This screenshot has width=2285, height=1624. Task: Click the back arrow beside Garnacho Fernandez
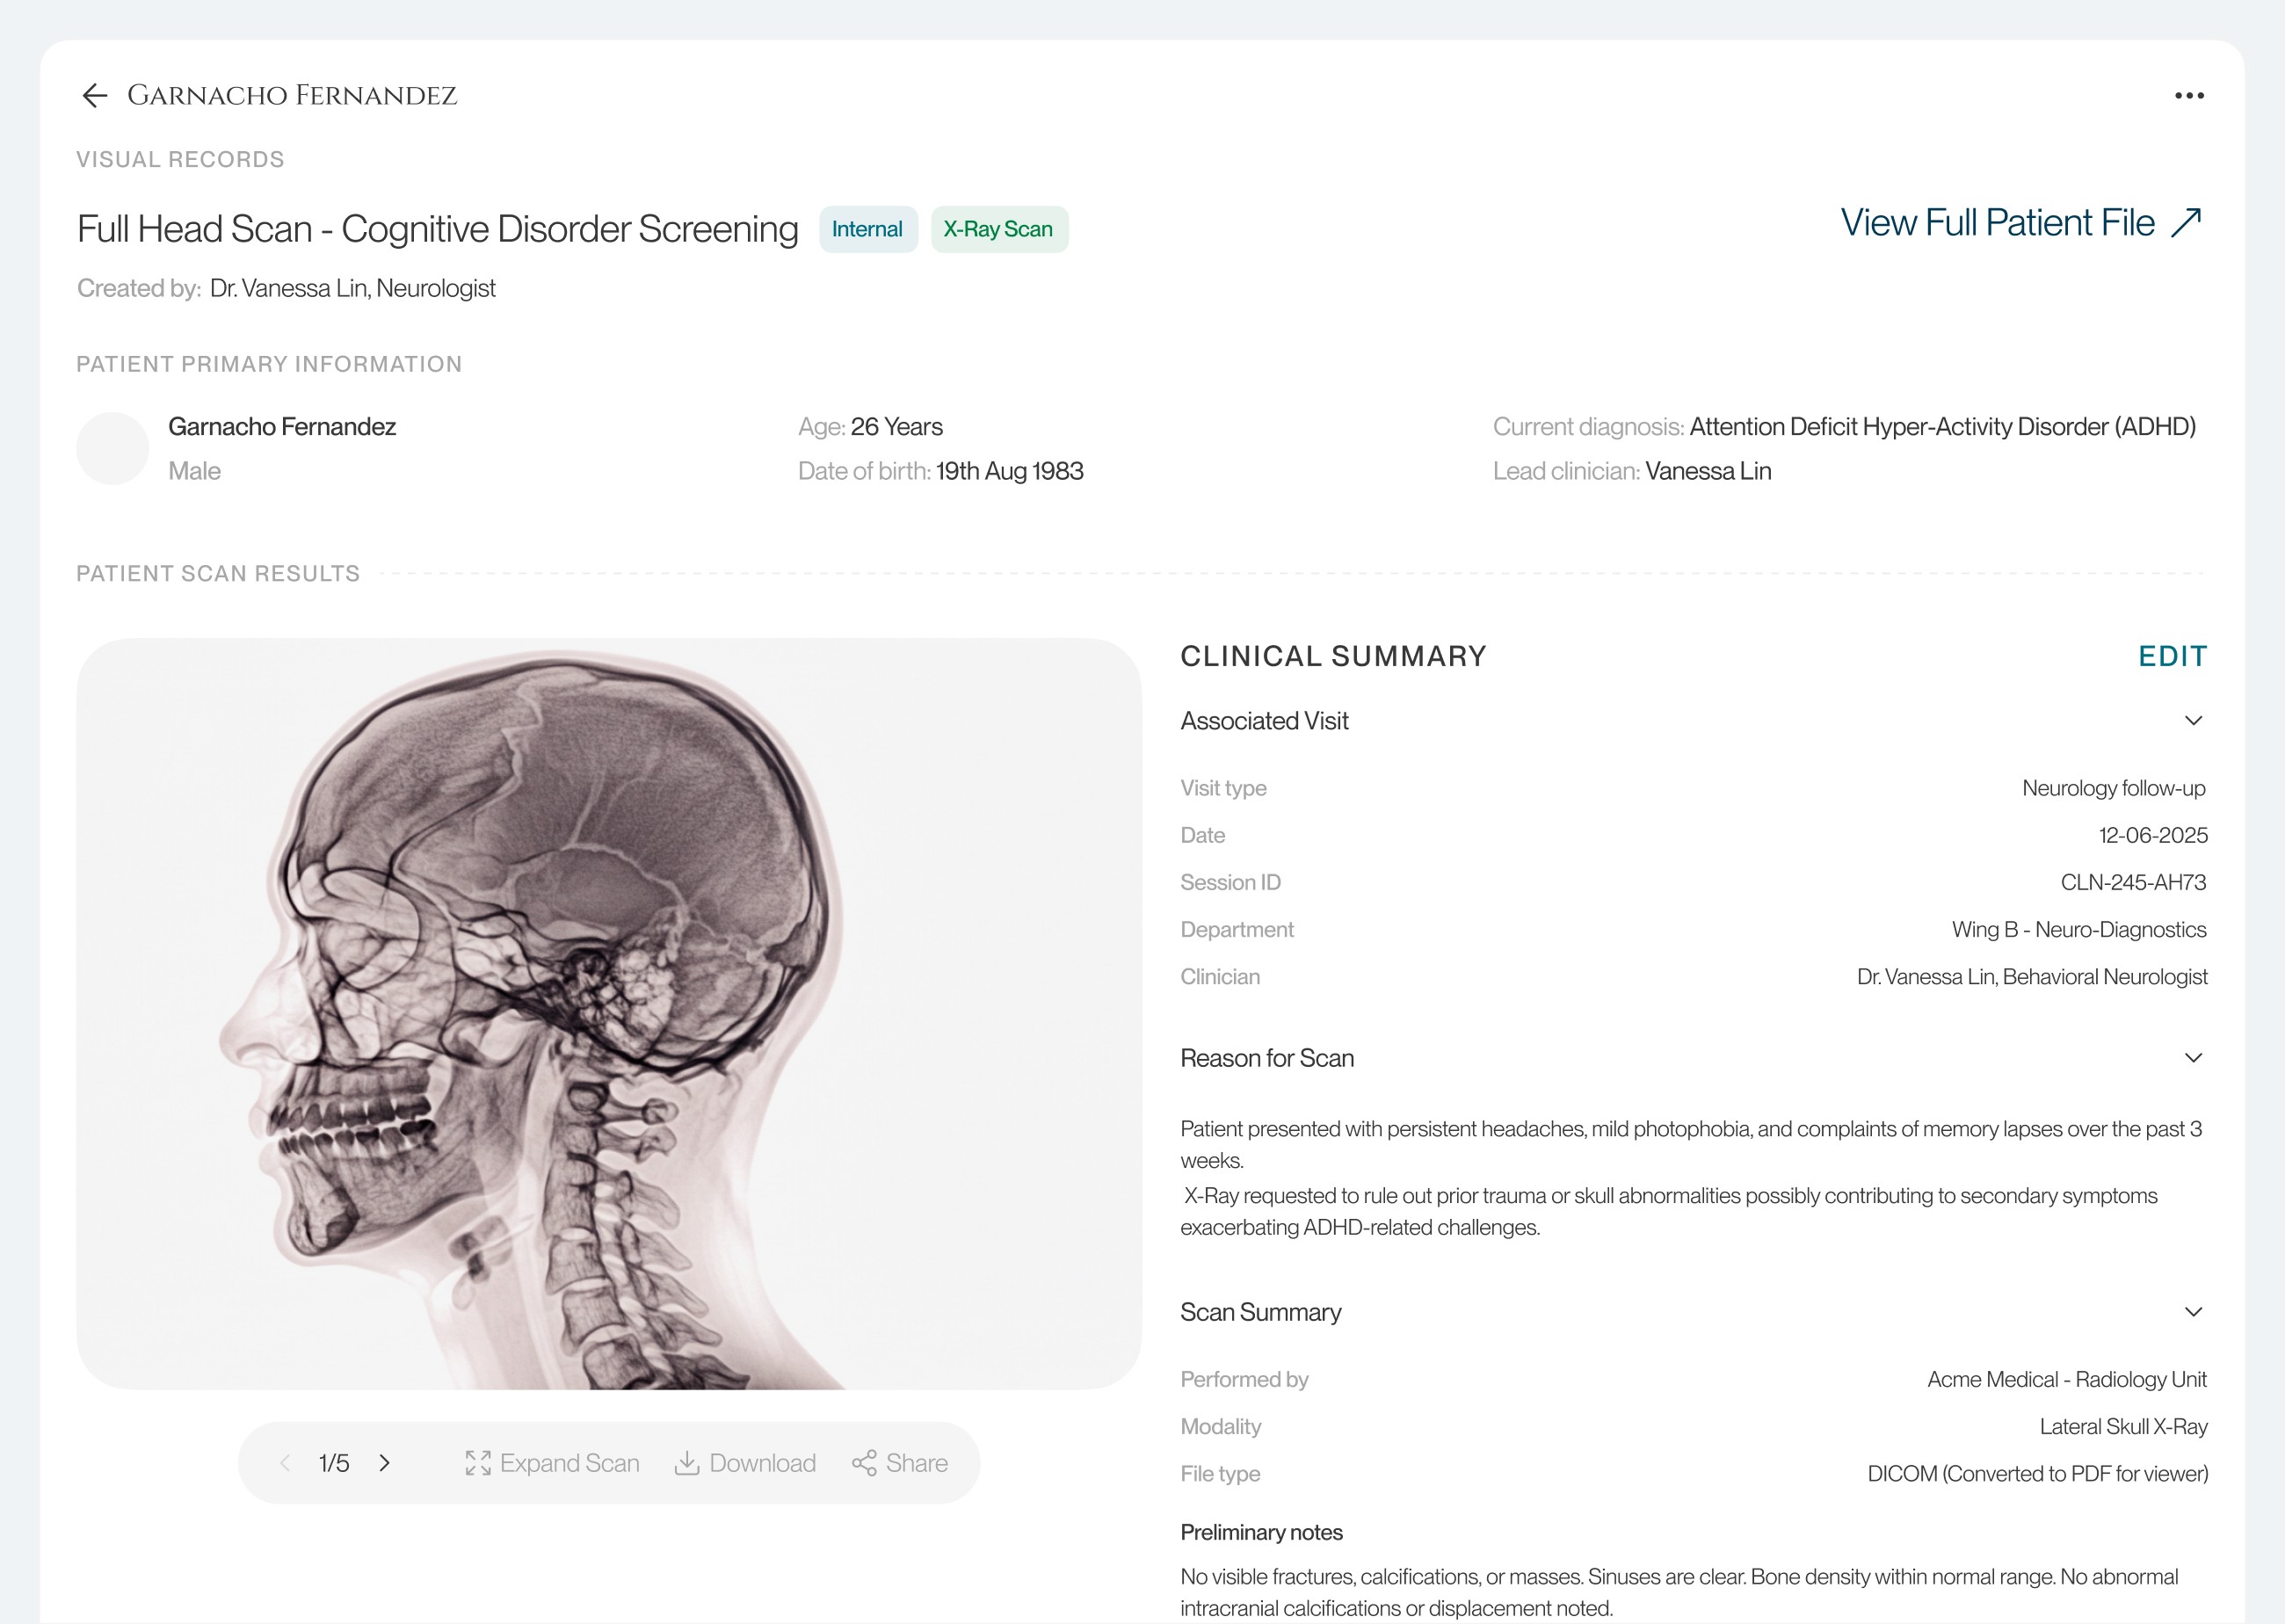pyautogui.click(x=94, y=96)
